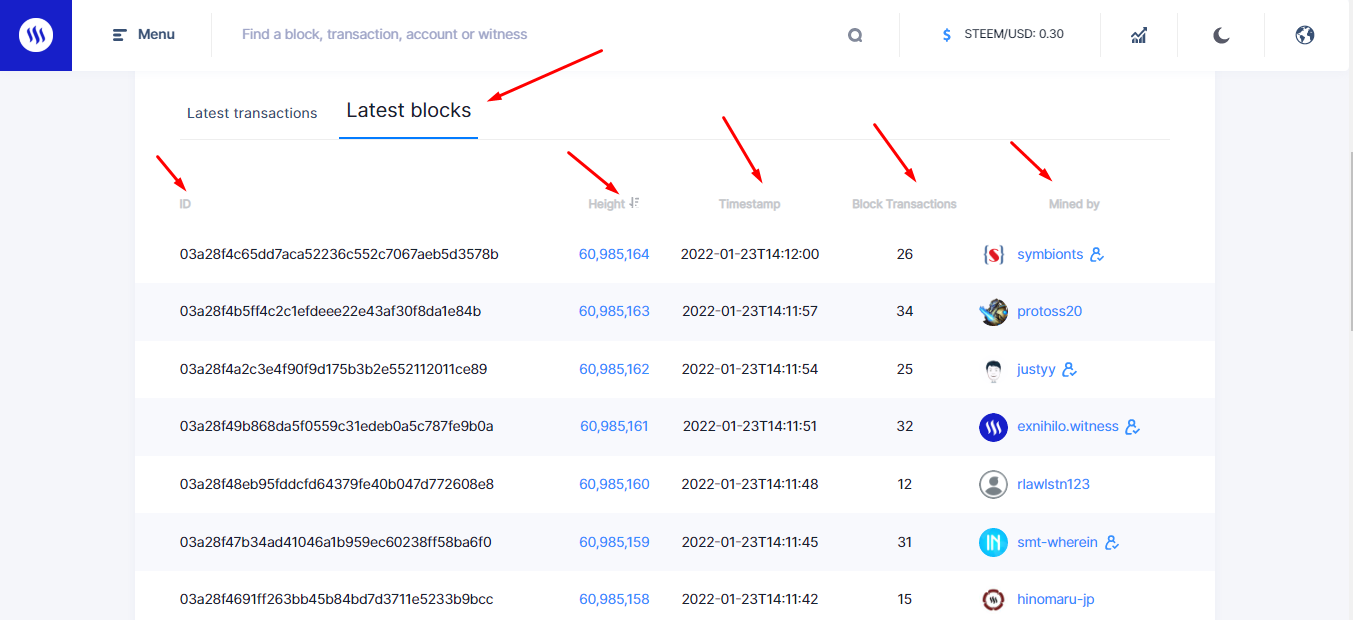Open exnihilo.witness account link
This screenshot has width=1353, height=620.
click(1068, 426)
